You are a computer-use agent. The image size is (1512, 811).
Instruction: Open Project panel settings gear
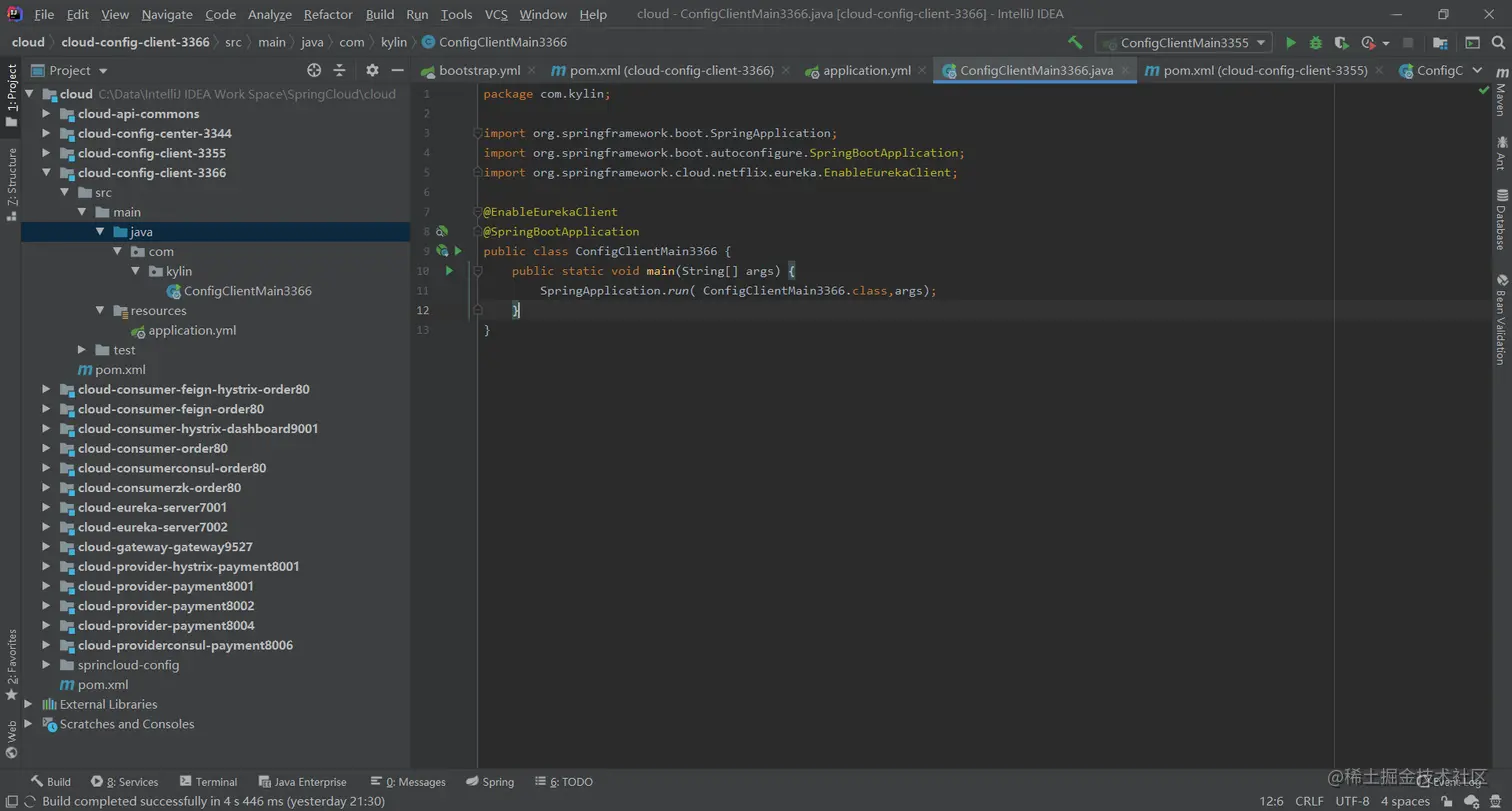point(372,70)
